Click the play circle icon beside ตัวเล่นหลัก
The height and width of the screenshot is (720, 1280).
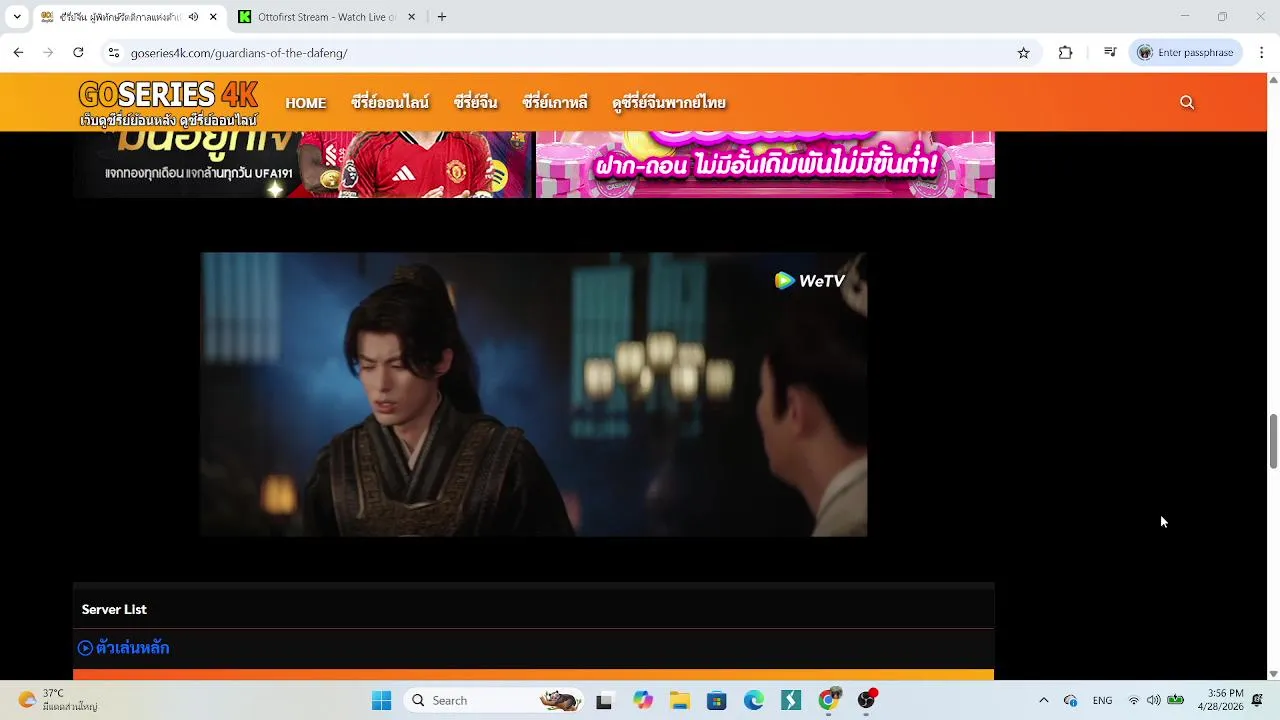pyautogui.click(x=85, y=648)
